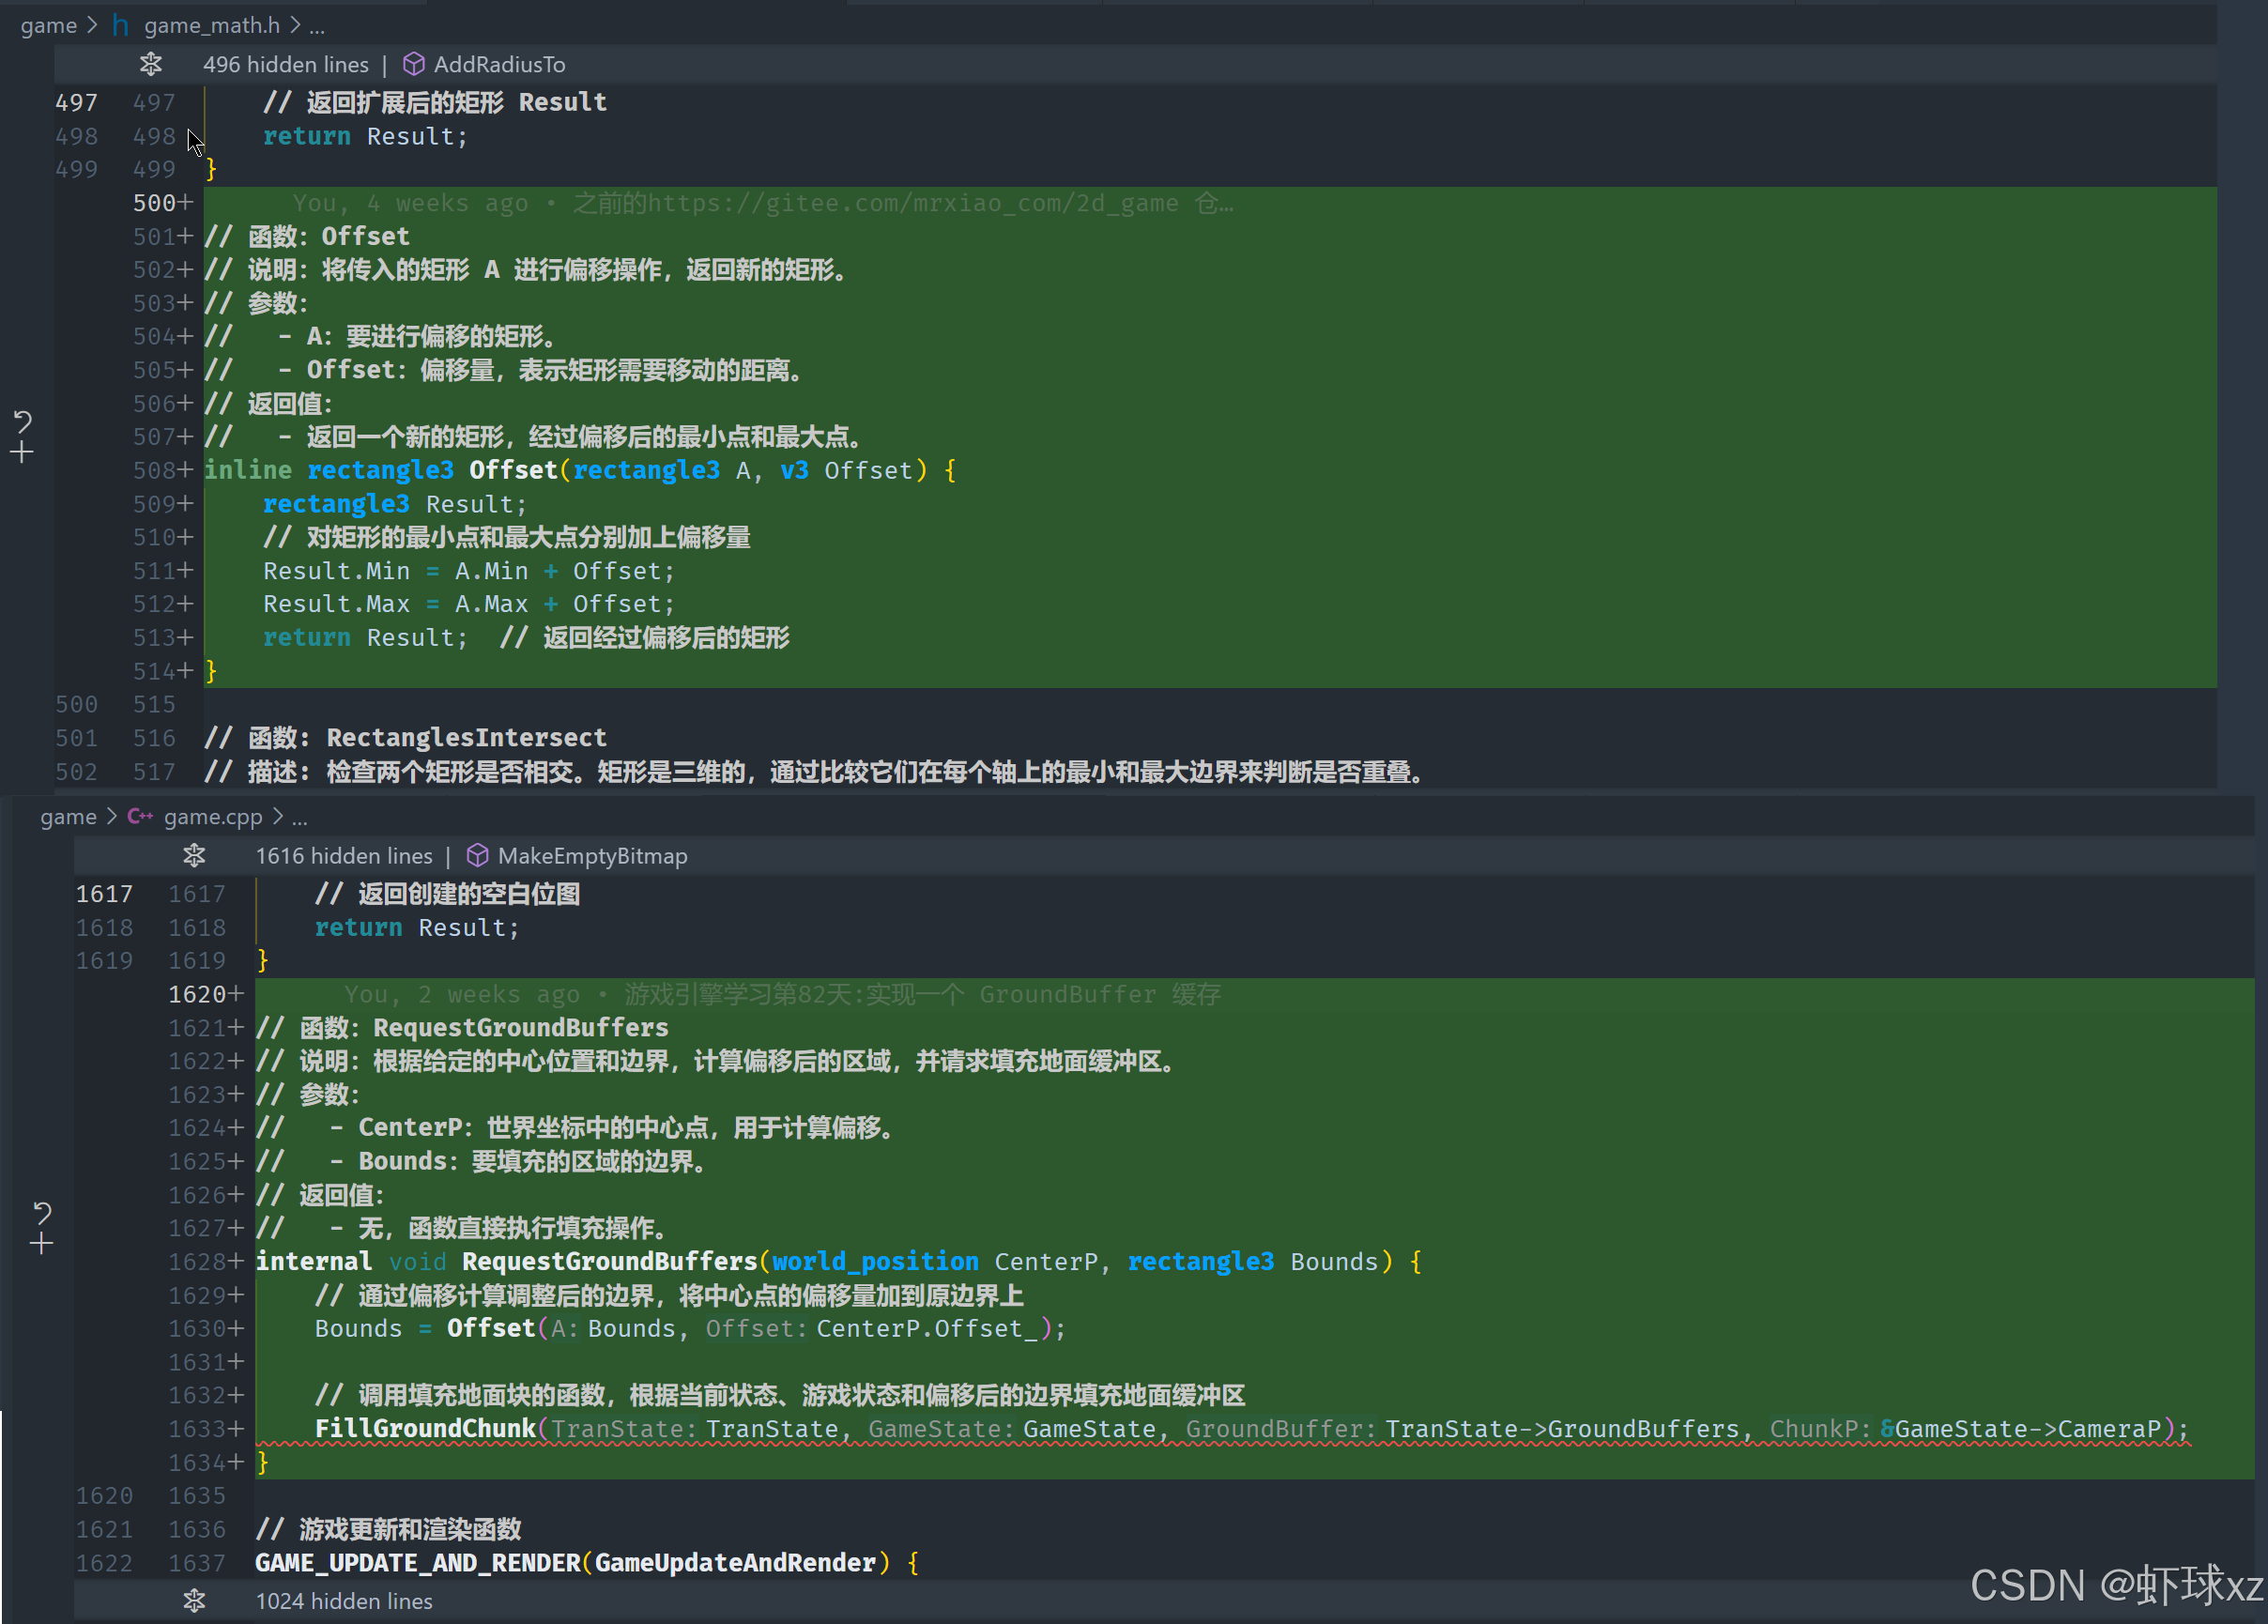Screen dimensions: 2268x1624
Task: Click line number 1628 in the gutter
Action: click(197, 1261)
